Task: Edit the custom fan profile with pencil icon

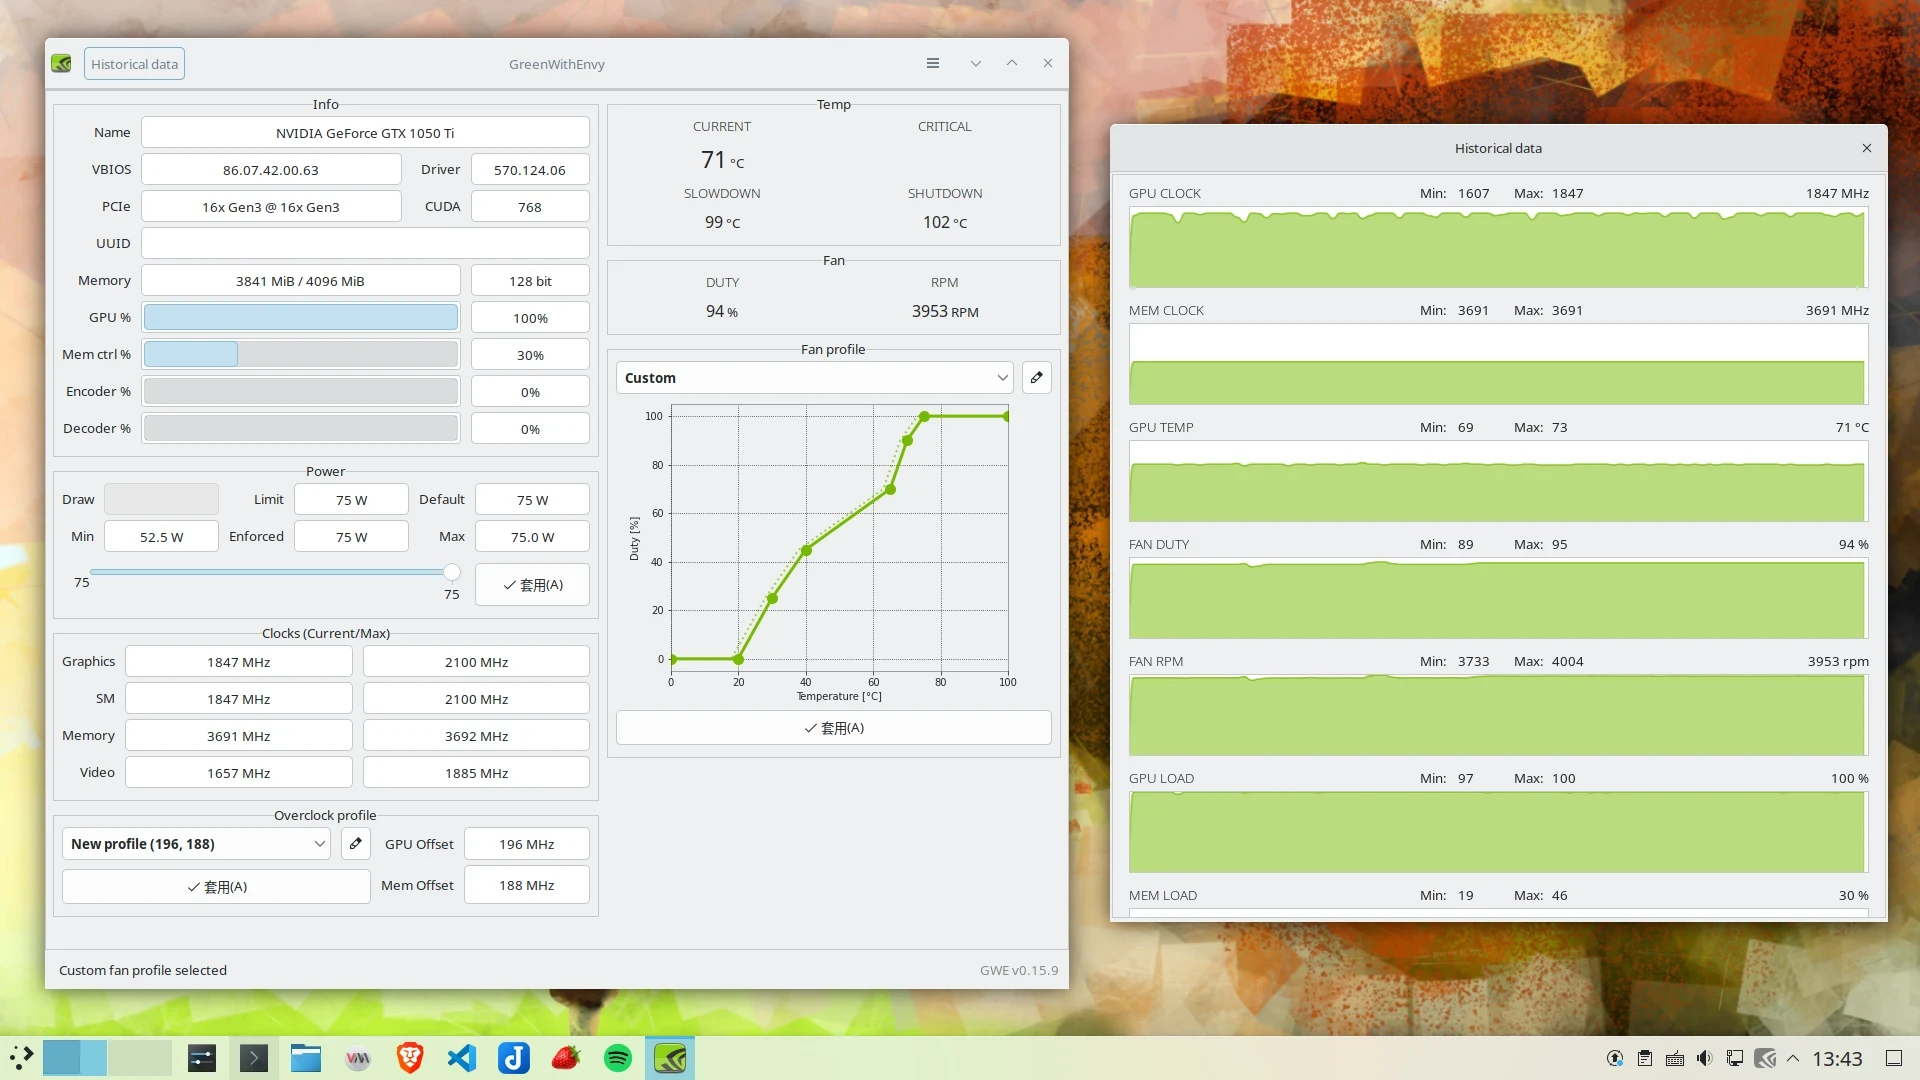Action: [x=1036, y=378]
